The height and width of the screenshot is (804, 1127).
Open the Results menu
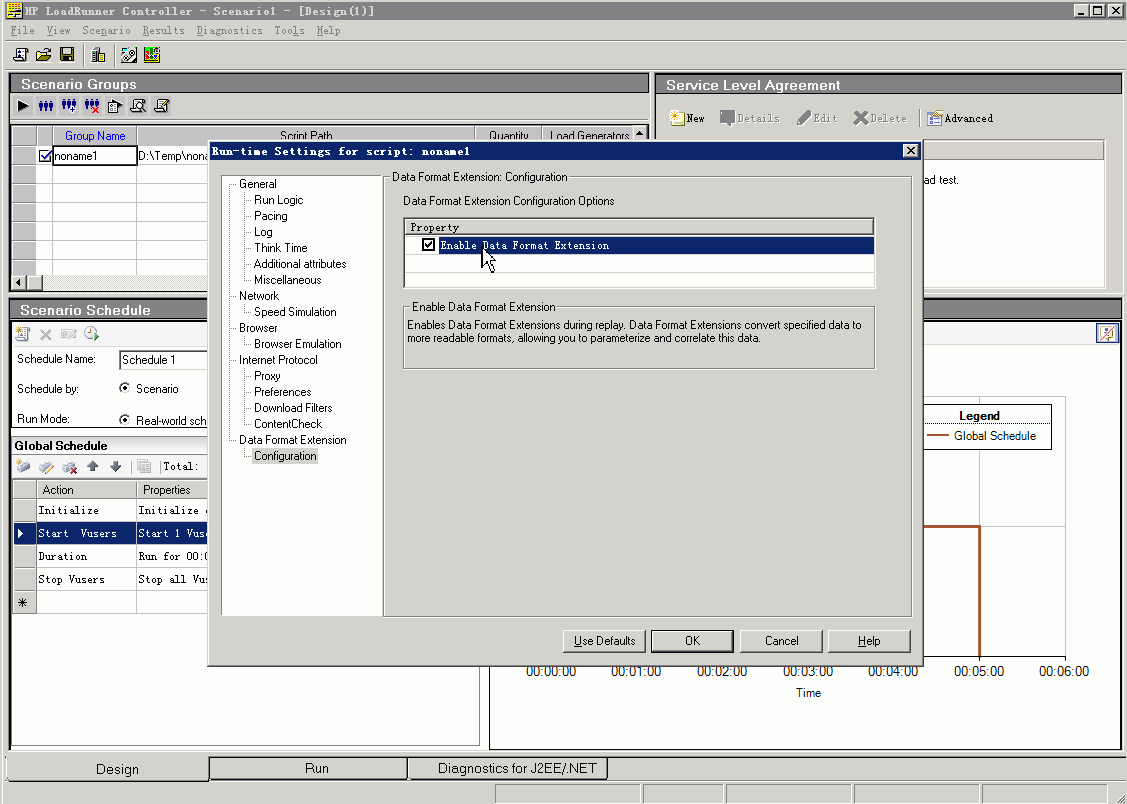click(x=163, y=30)
